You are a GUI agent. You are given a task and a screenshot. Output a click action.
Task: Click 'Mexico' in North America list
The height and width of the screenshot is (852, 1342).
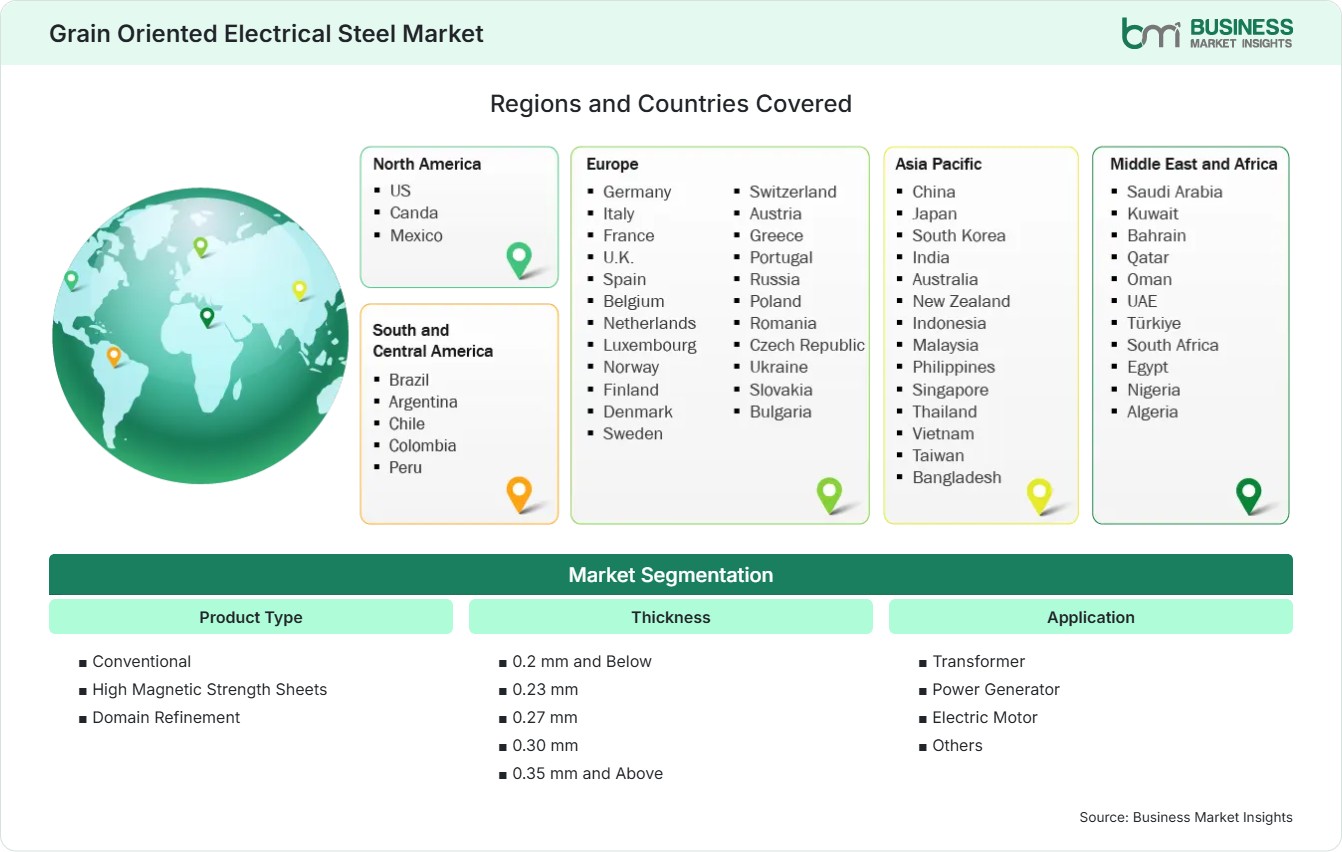416,235
